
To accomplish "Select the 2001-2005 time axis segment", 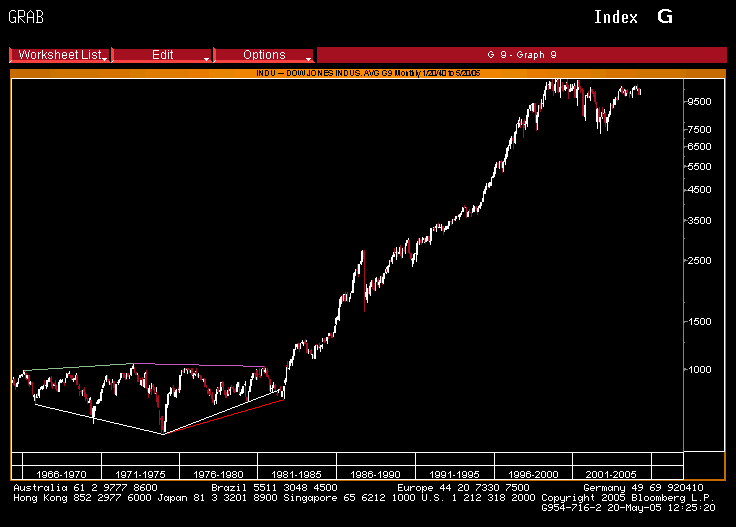I will 611,473.
